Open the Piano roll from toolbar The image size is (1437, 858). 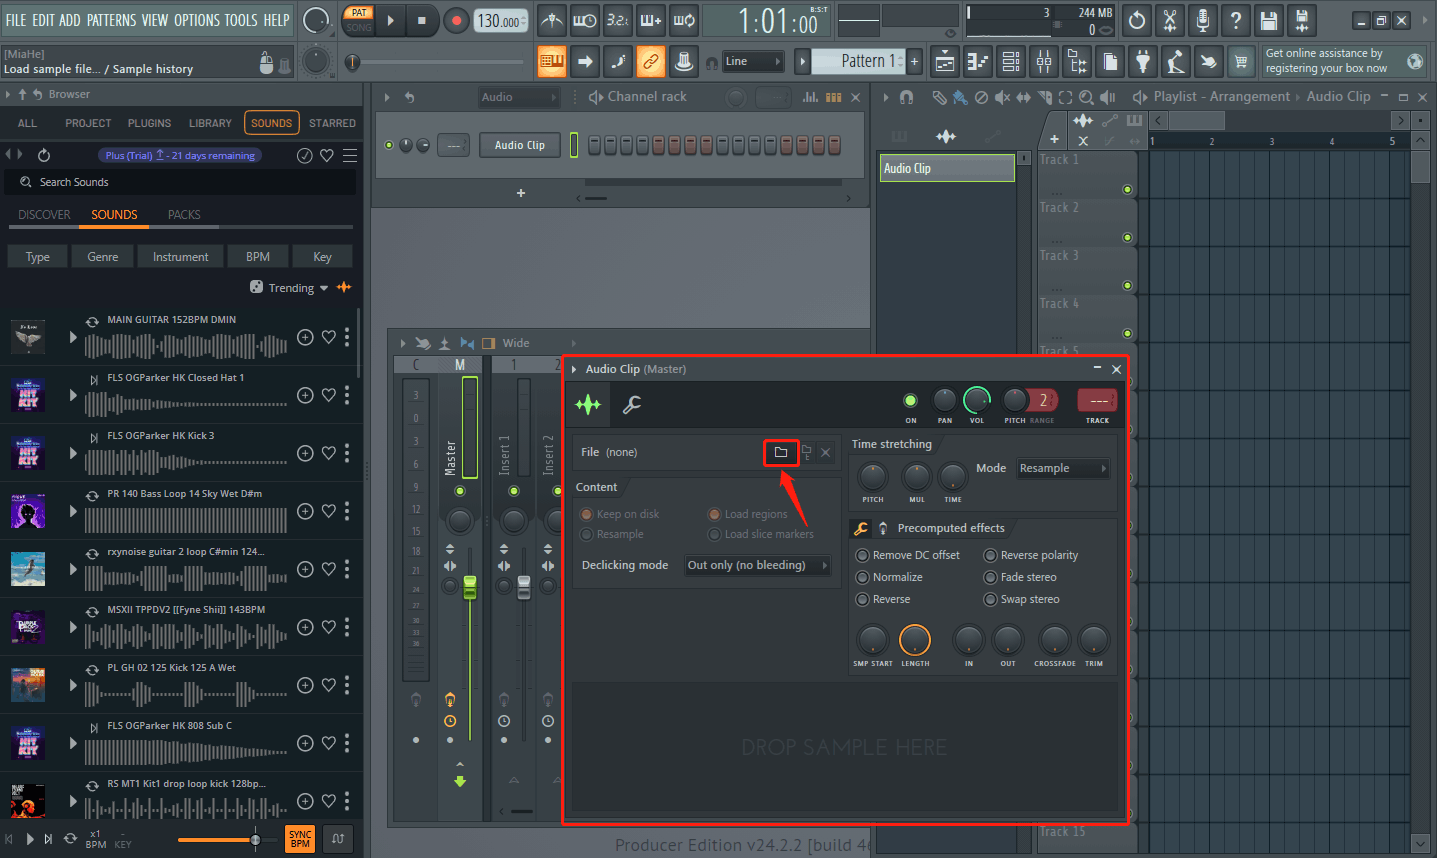click(978, 62)
